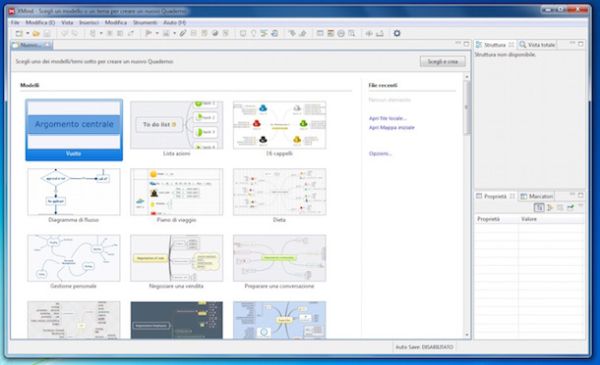Expand dropdown arrow next to flag icon

157,34
